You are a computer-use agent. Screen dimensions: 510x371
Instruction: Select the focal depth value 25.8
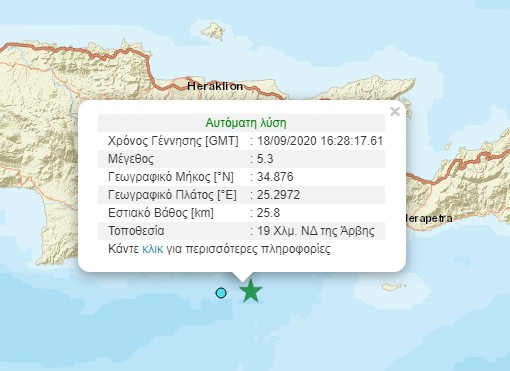coord(268,213)
